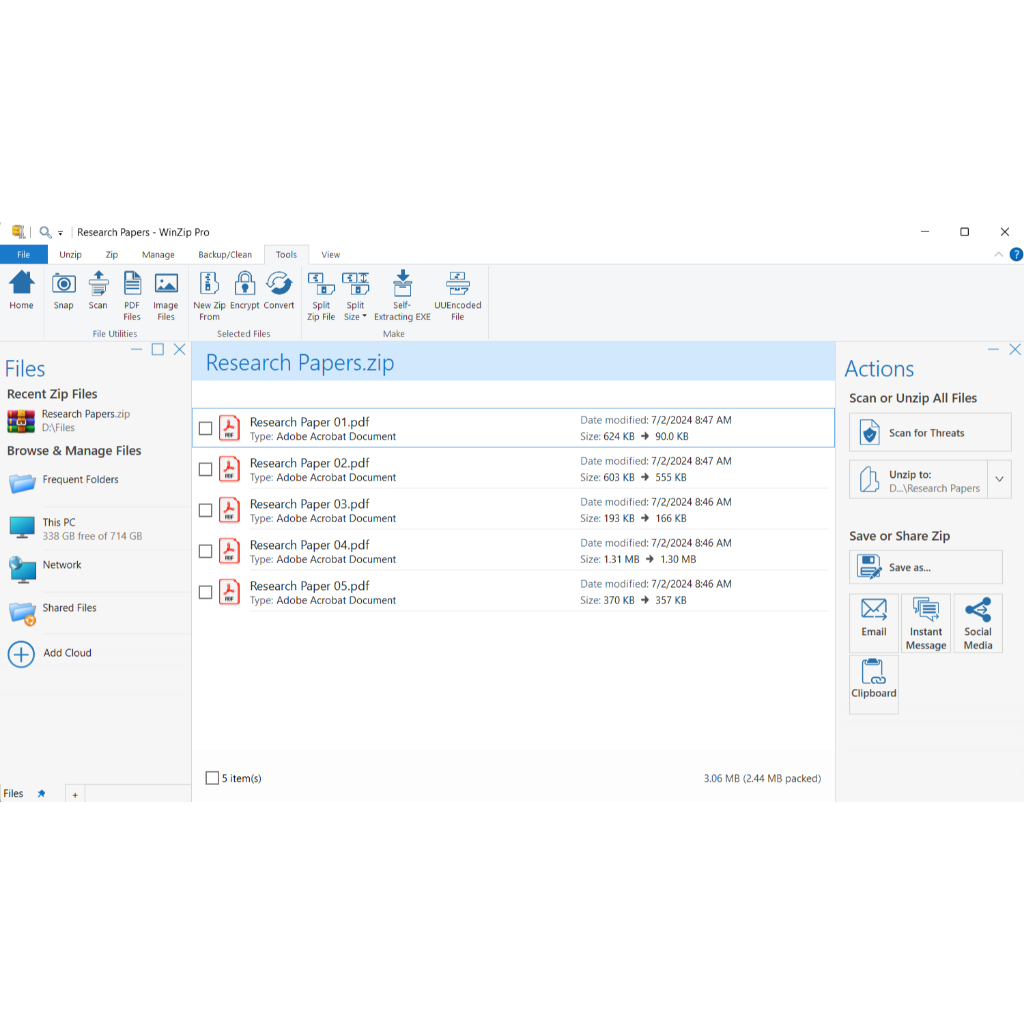The height and width of the screenshot is (1024, 1024).
Task: Tick the checkbox for Research Paper 03.pdf
Action: [x=206, y=511]
